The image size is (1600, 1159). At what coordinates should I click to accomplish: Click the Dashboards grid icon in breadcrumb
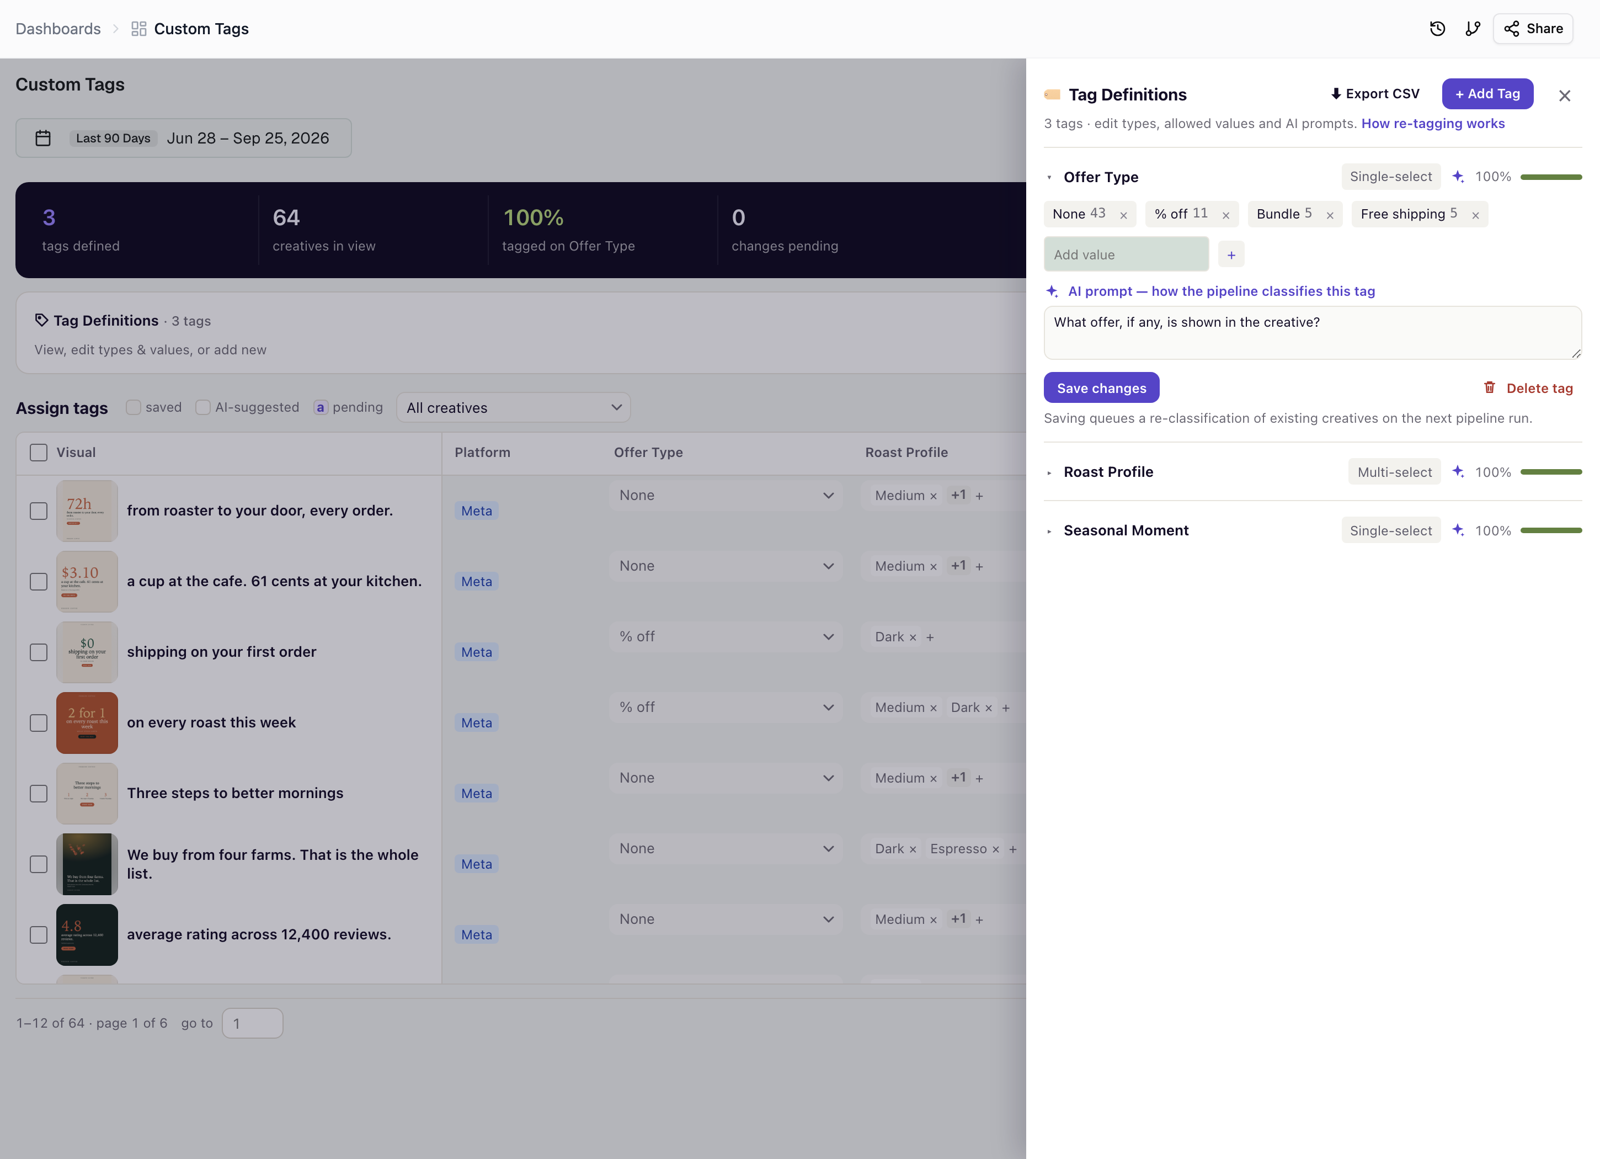pos(139,29)
